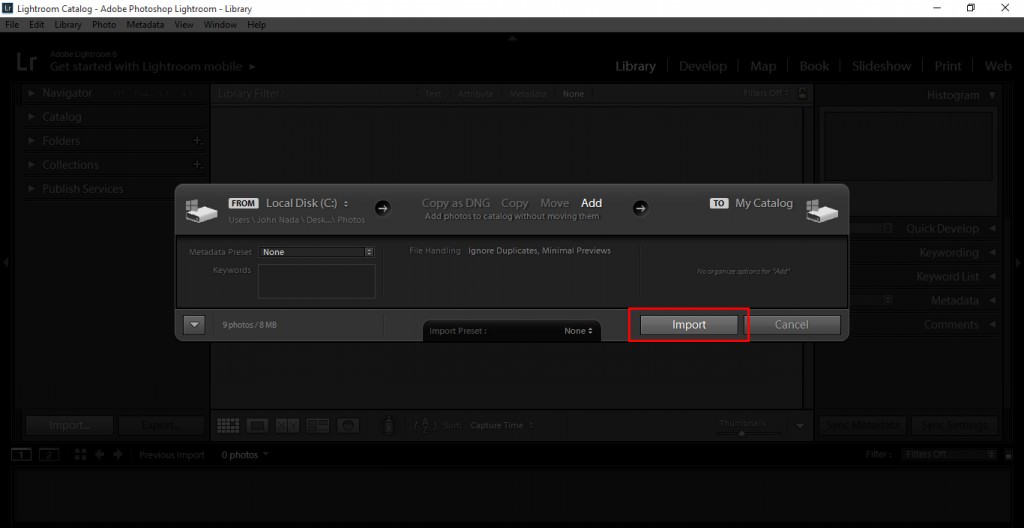Click the Cancel button in the dialog

click(792, 325)
